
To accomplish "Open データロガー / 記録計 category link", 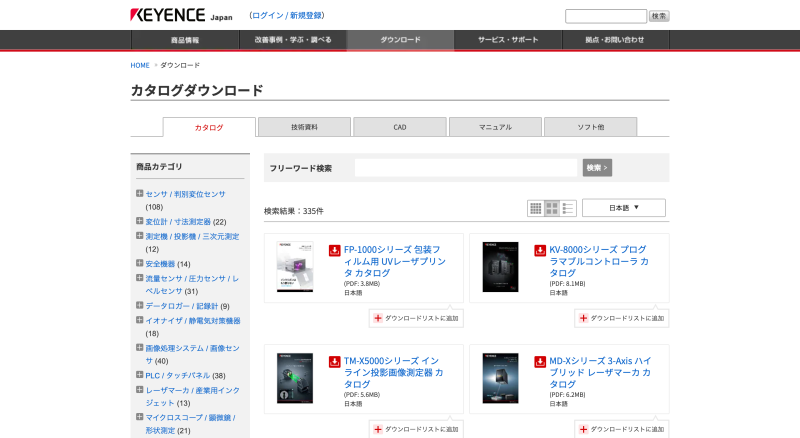I will pos(182,306).
